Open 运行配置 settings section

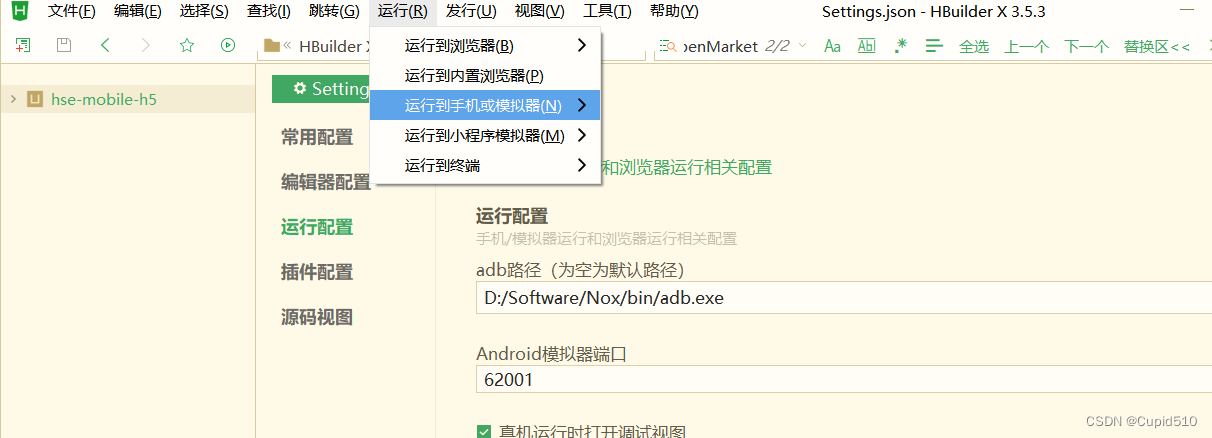pos(317,227)
